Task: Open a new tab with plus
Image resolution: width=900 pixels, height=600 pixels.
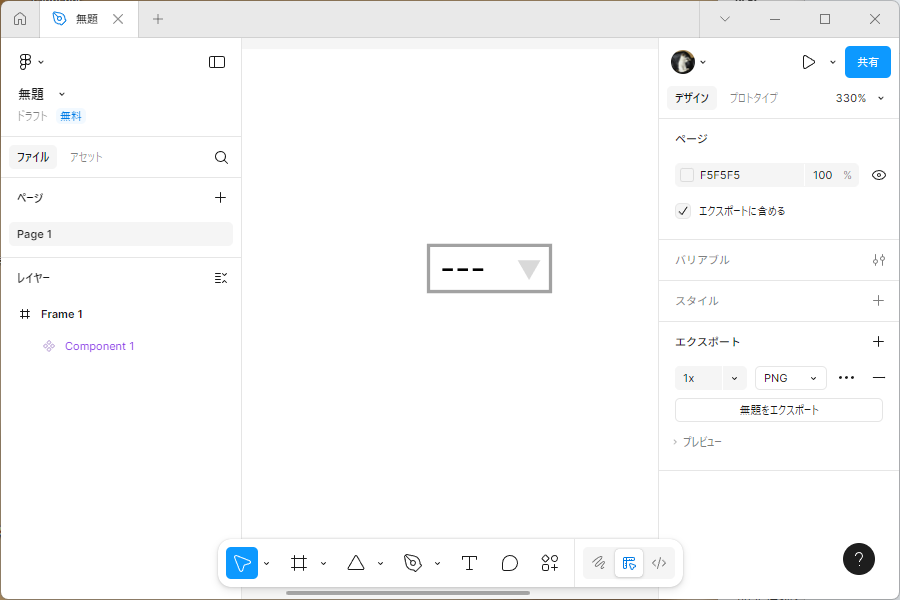Action: pos(158,19)
